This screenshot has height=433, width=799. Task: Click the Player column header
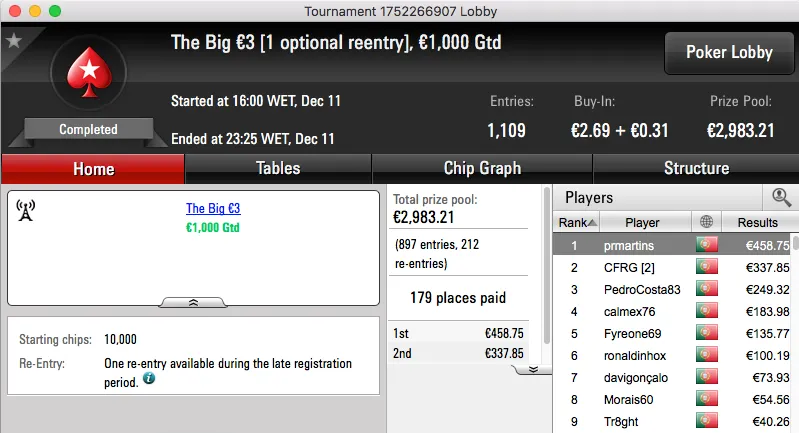tap(642, 222)
